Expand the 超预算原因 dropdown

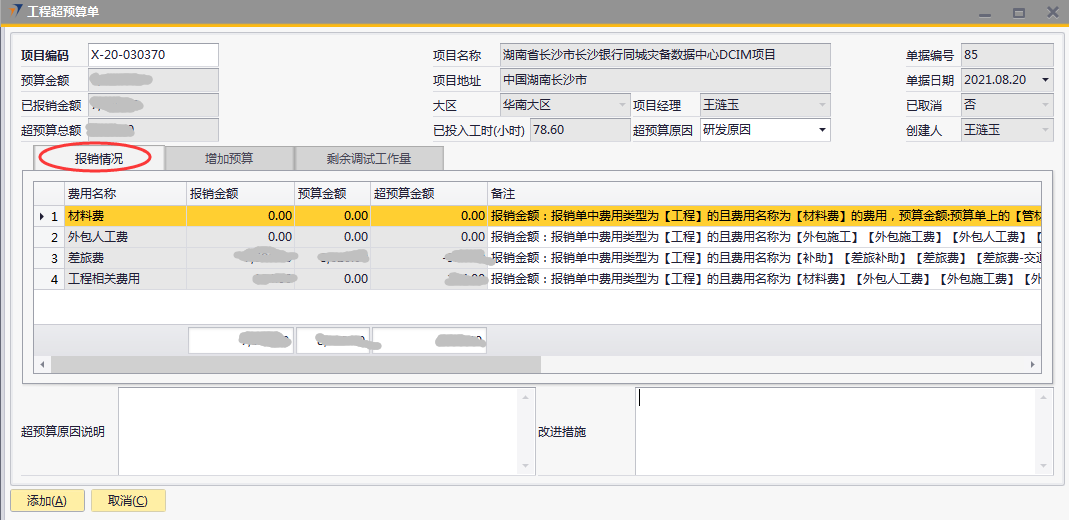pos(822,130)
